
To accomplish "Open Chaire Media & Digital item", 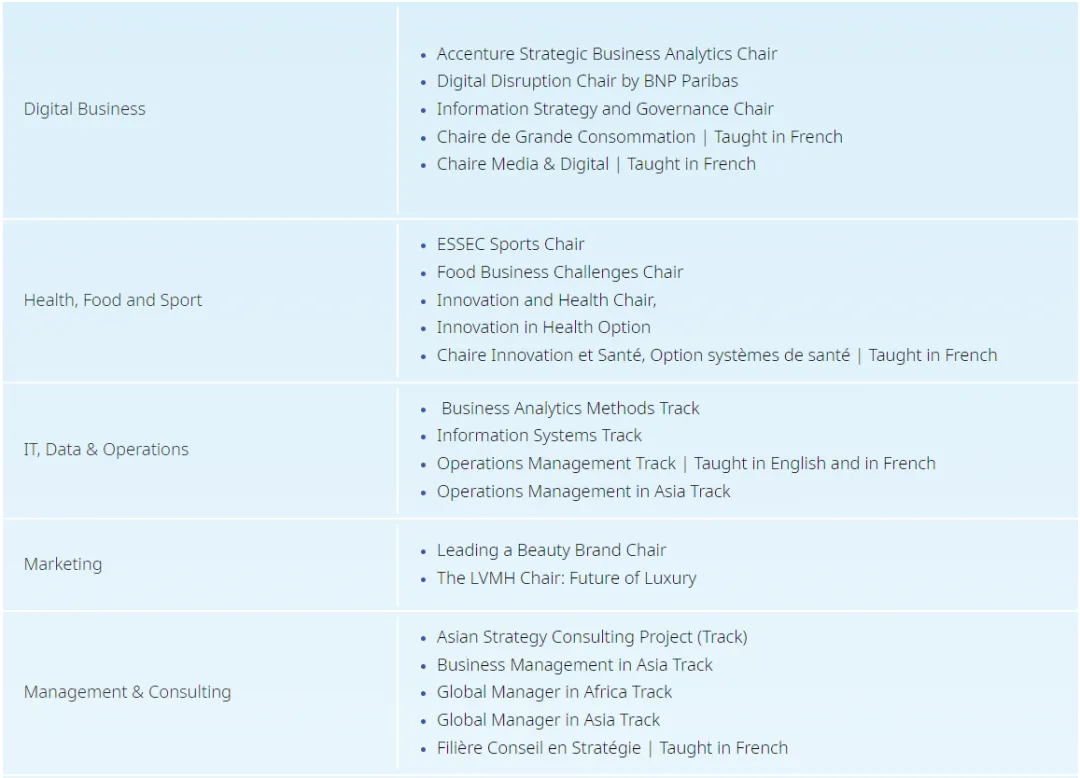I will pos(596,165).
